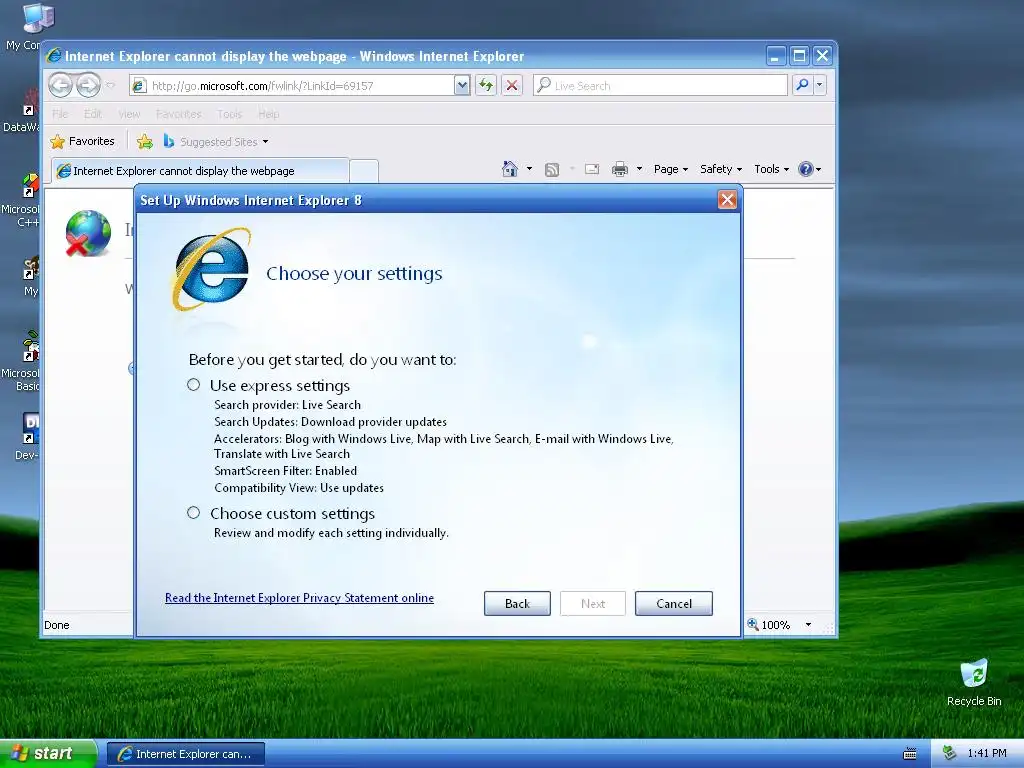Click the disabled Next button in the setup dialog
This screenshot has height=768, width=1024.
click(592, 603)
